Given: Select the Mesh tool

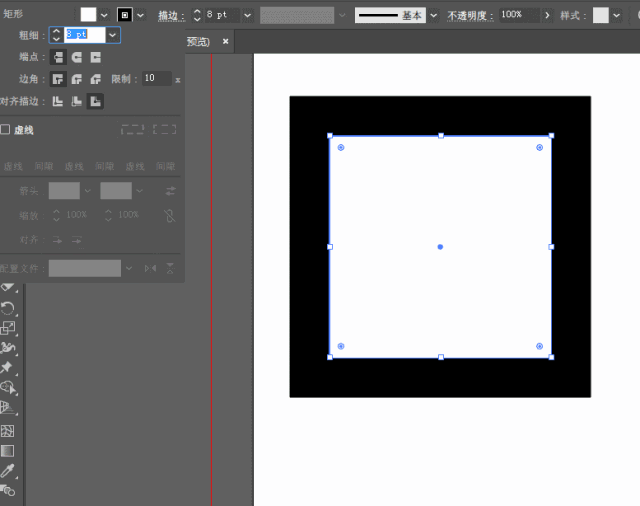Looking at the screenshot, I should (x=7, y=431).
